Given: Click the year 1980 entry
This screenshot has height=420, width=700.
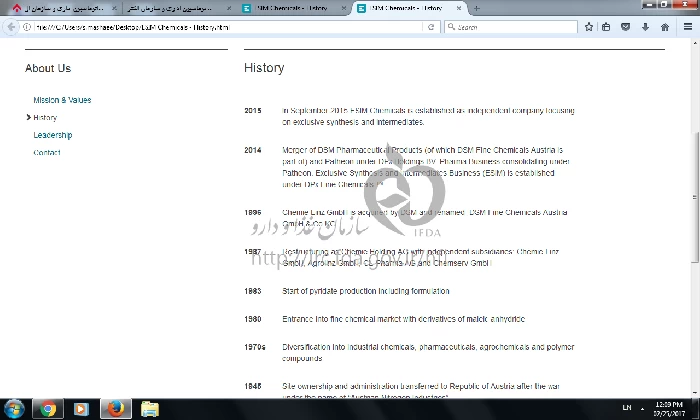Looking at the screenshot, I should click(253, 319).
